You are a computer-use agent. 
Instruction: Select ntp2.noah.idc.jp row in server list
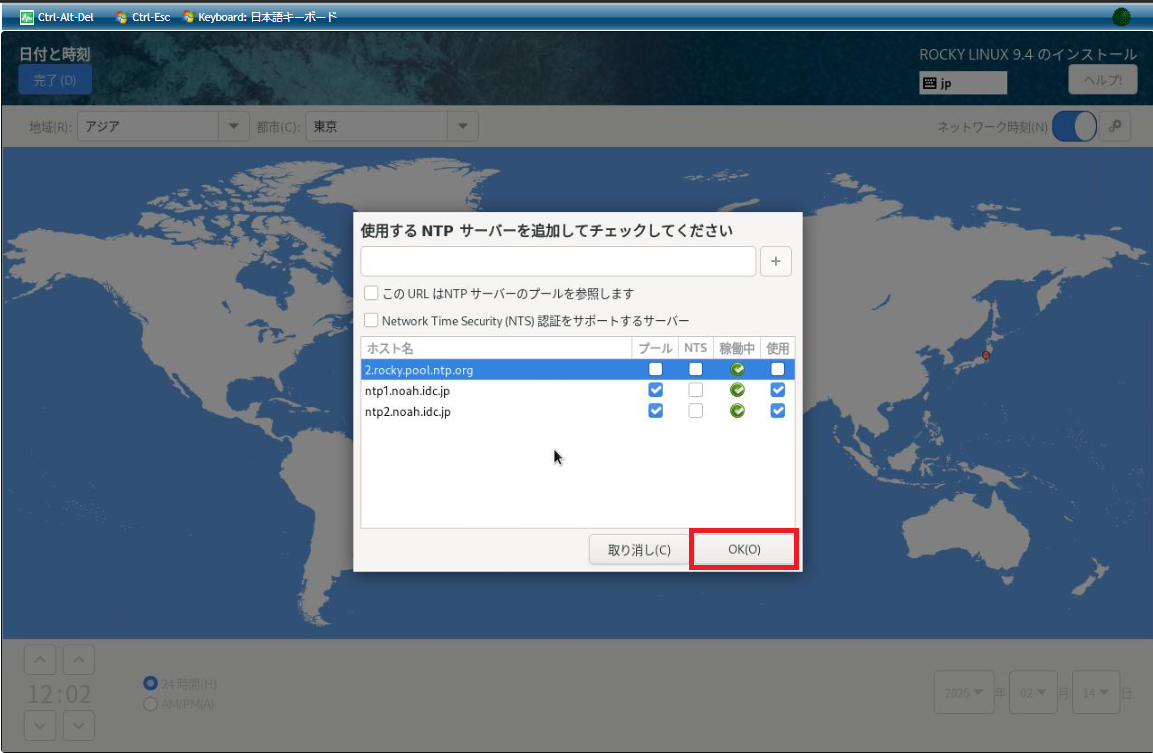click(x=407, y=411)
